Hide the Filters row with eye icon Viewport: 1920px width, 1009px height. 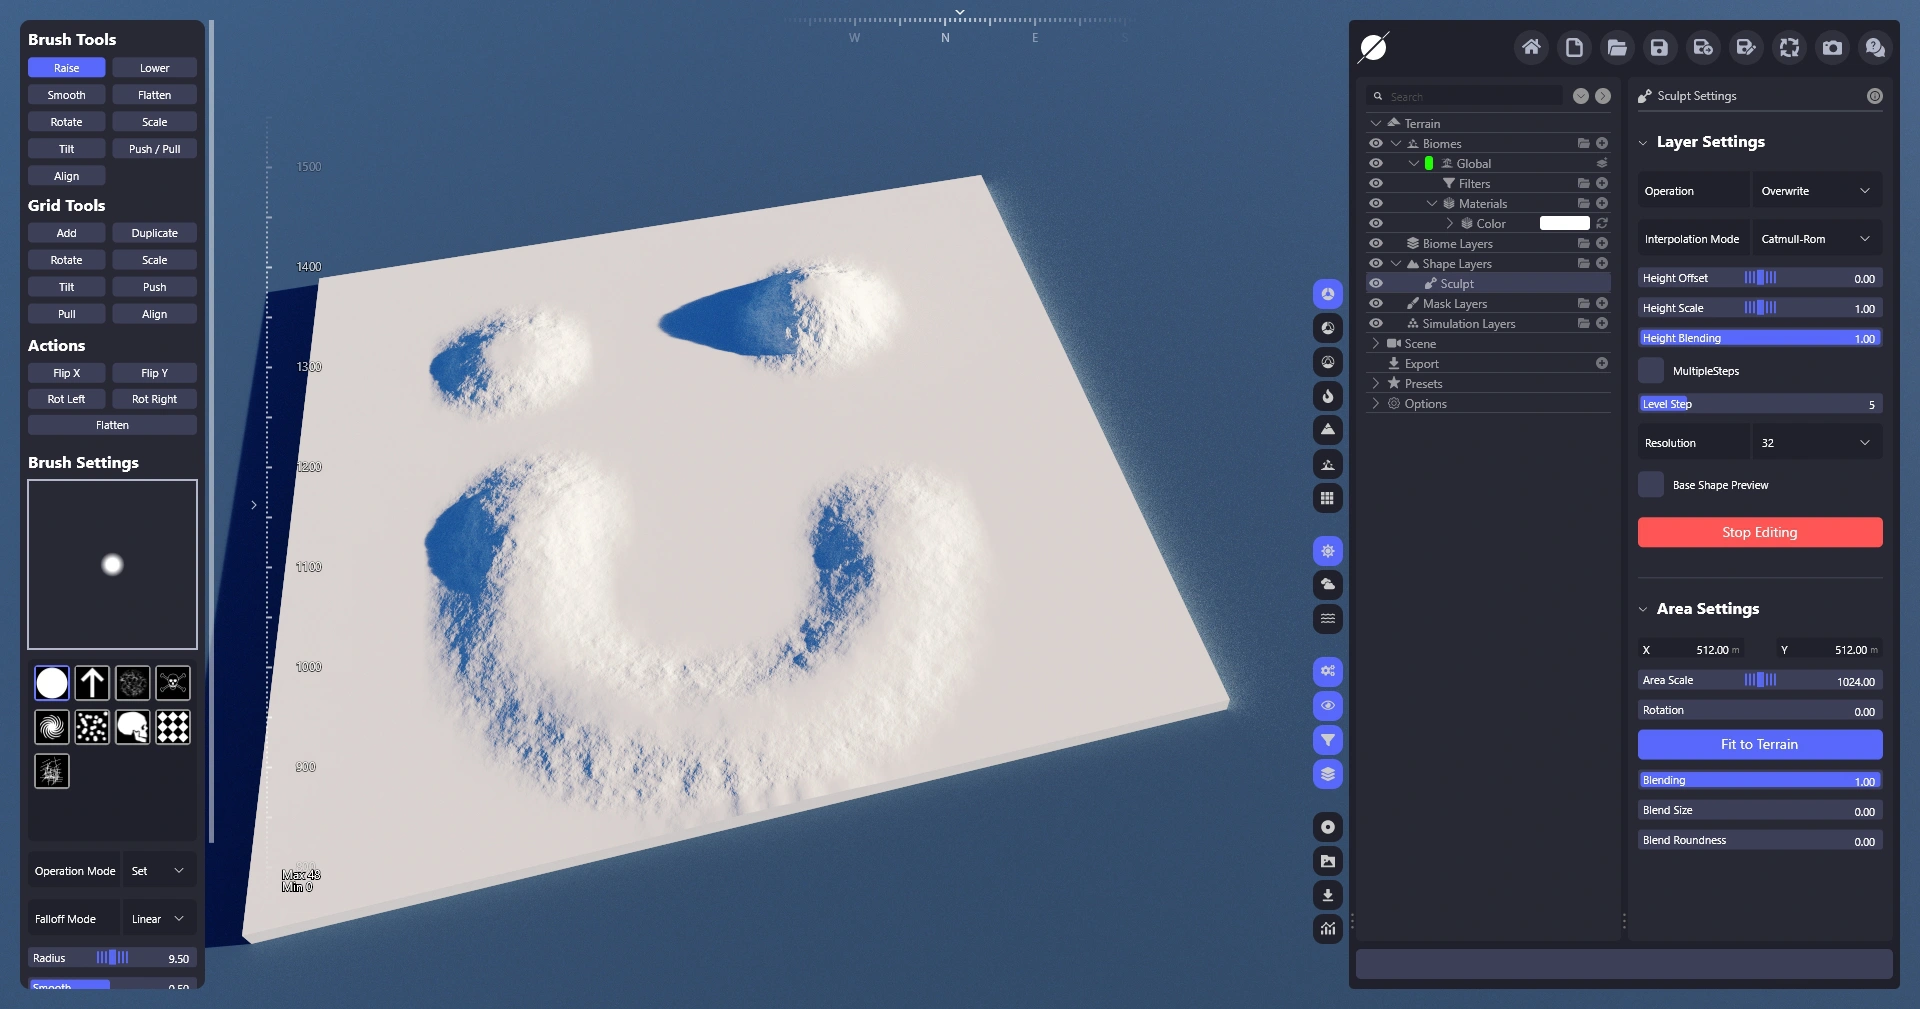1376,183
